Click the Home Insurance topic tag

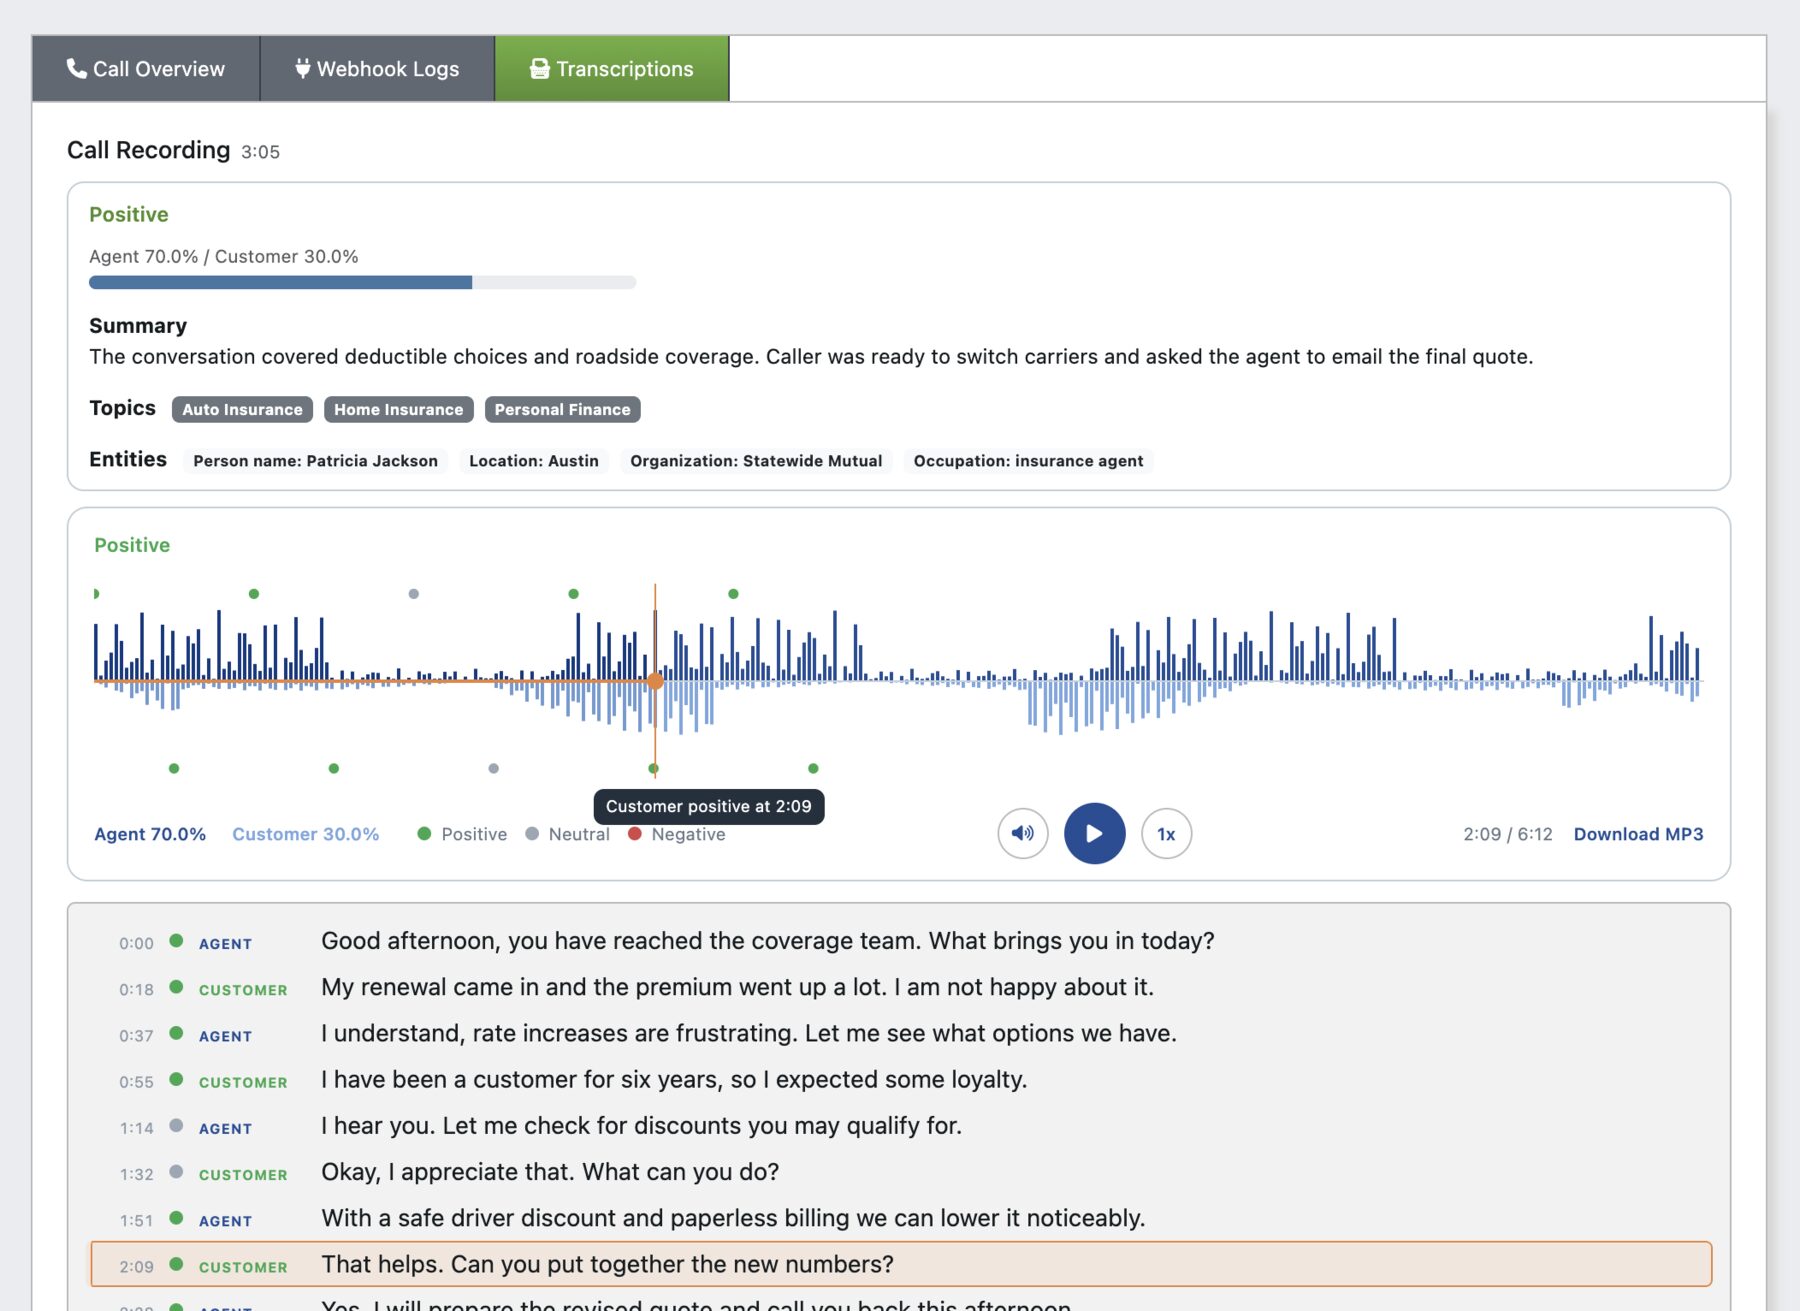click(398, 409)
